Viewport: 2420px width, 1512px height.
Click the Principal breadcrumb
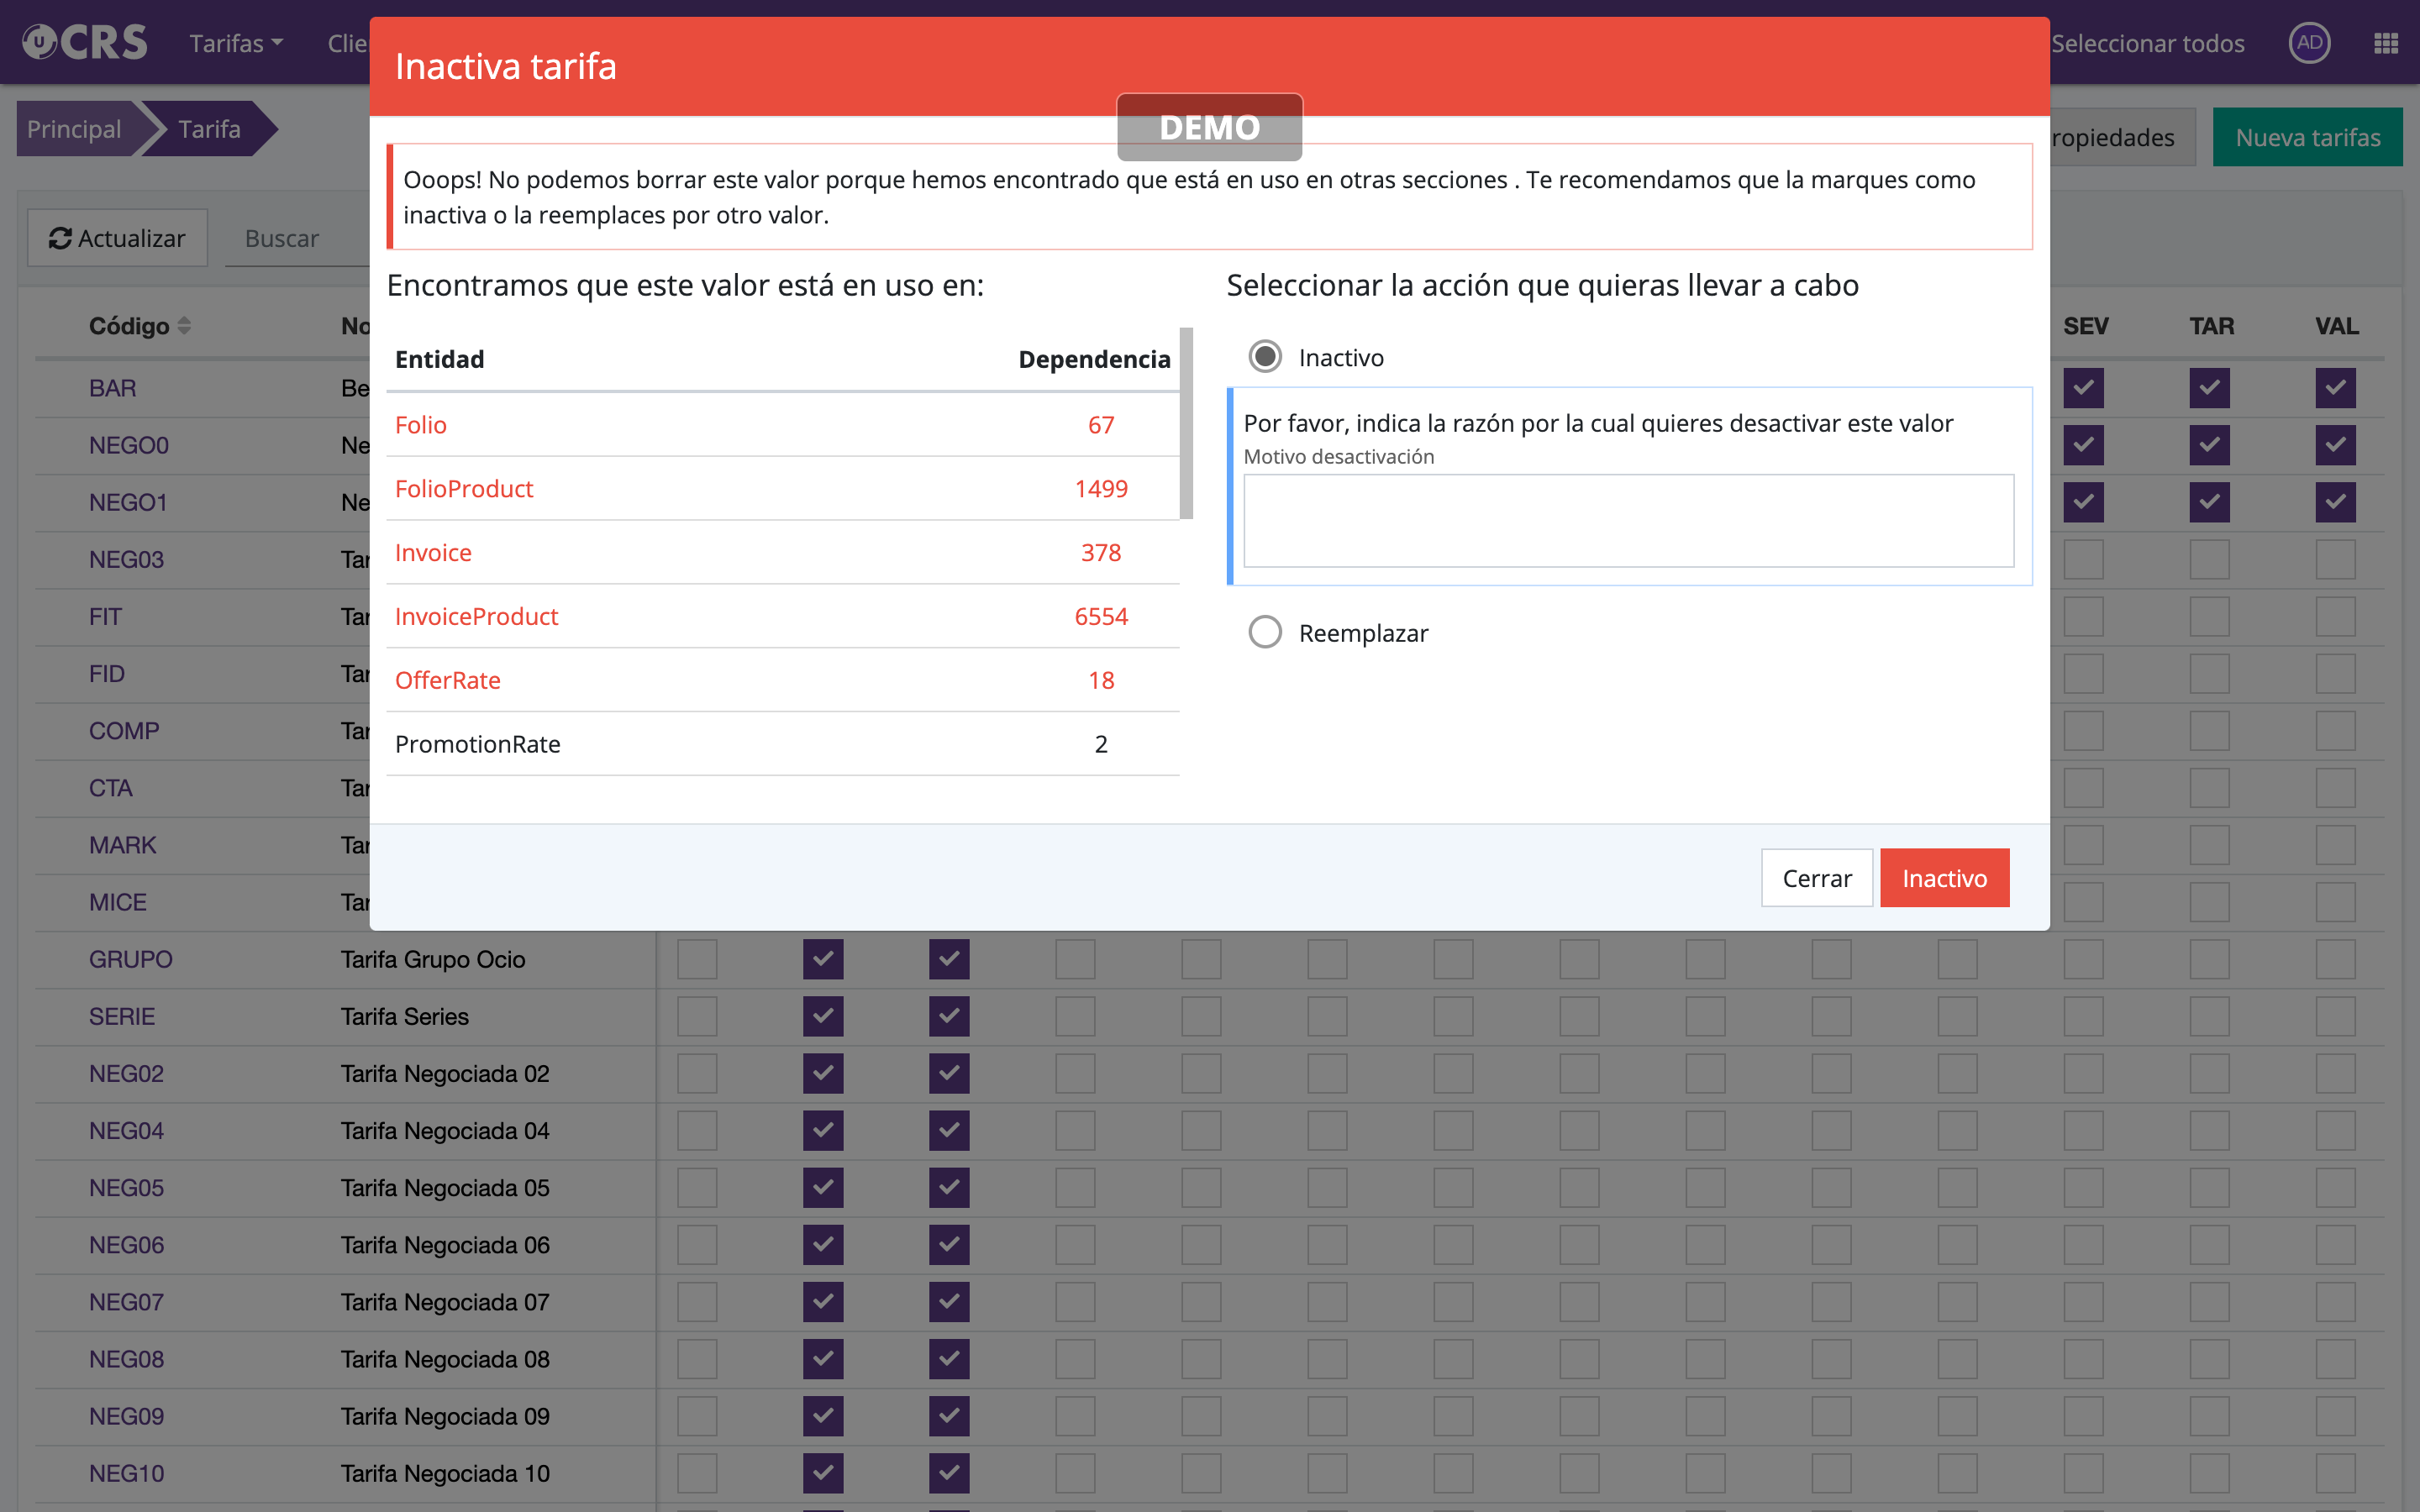(74, 129)
